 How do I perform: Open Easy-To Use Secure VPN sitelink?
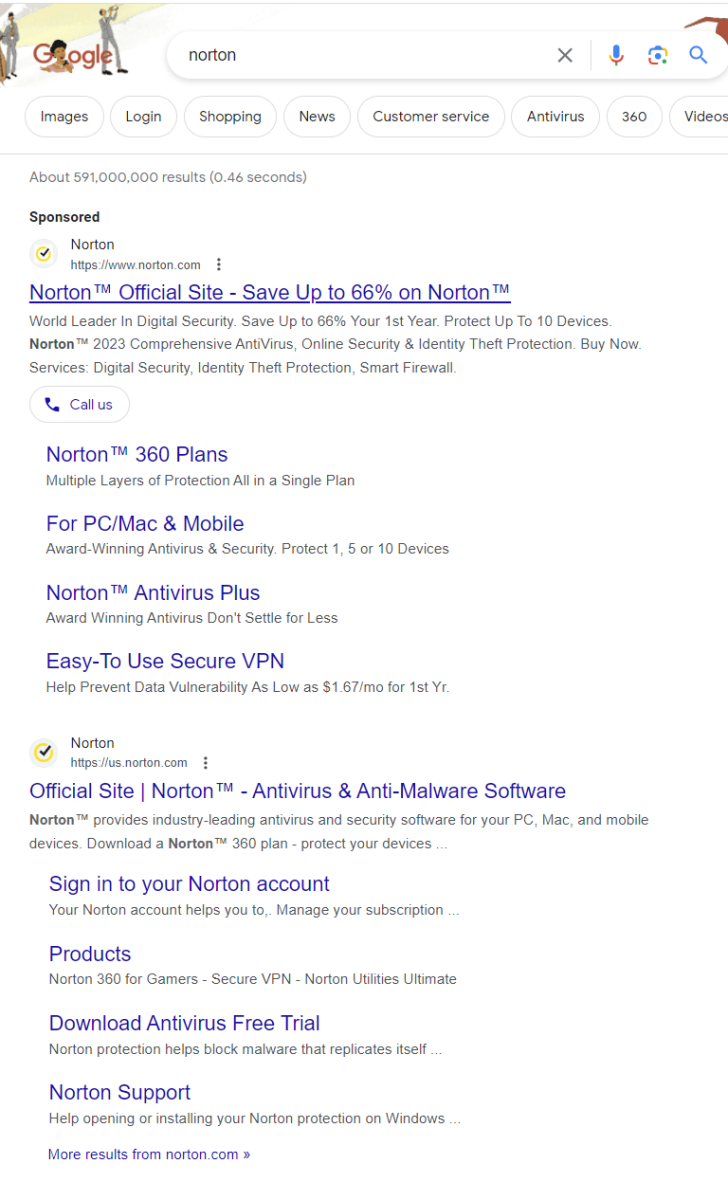point(165,661)
